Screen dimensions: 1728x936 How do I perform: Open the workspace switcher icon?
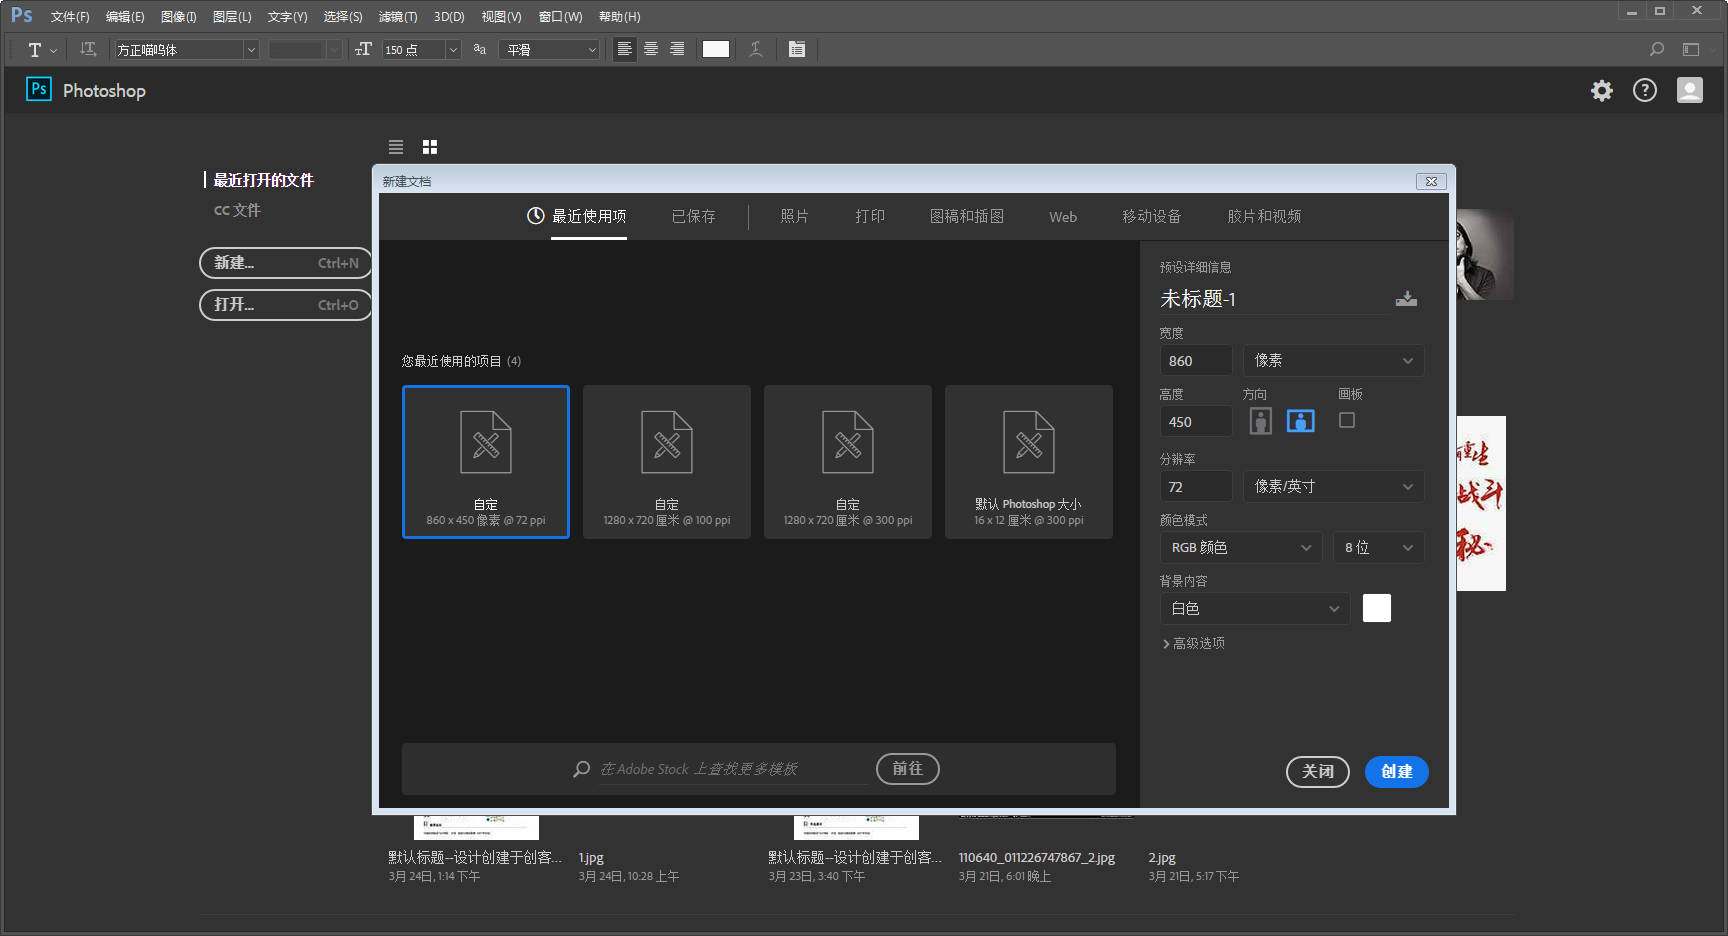coord(1691,49)
